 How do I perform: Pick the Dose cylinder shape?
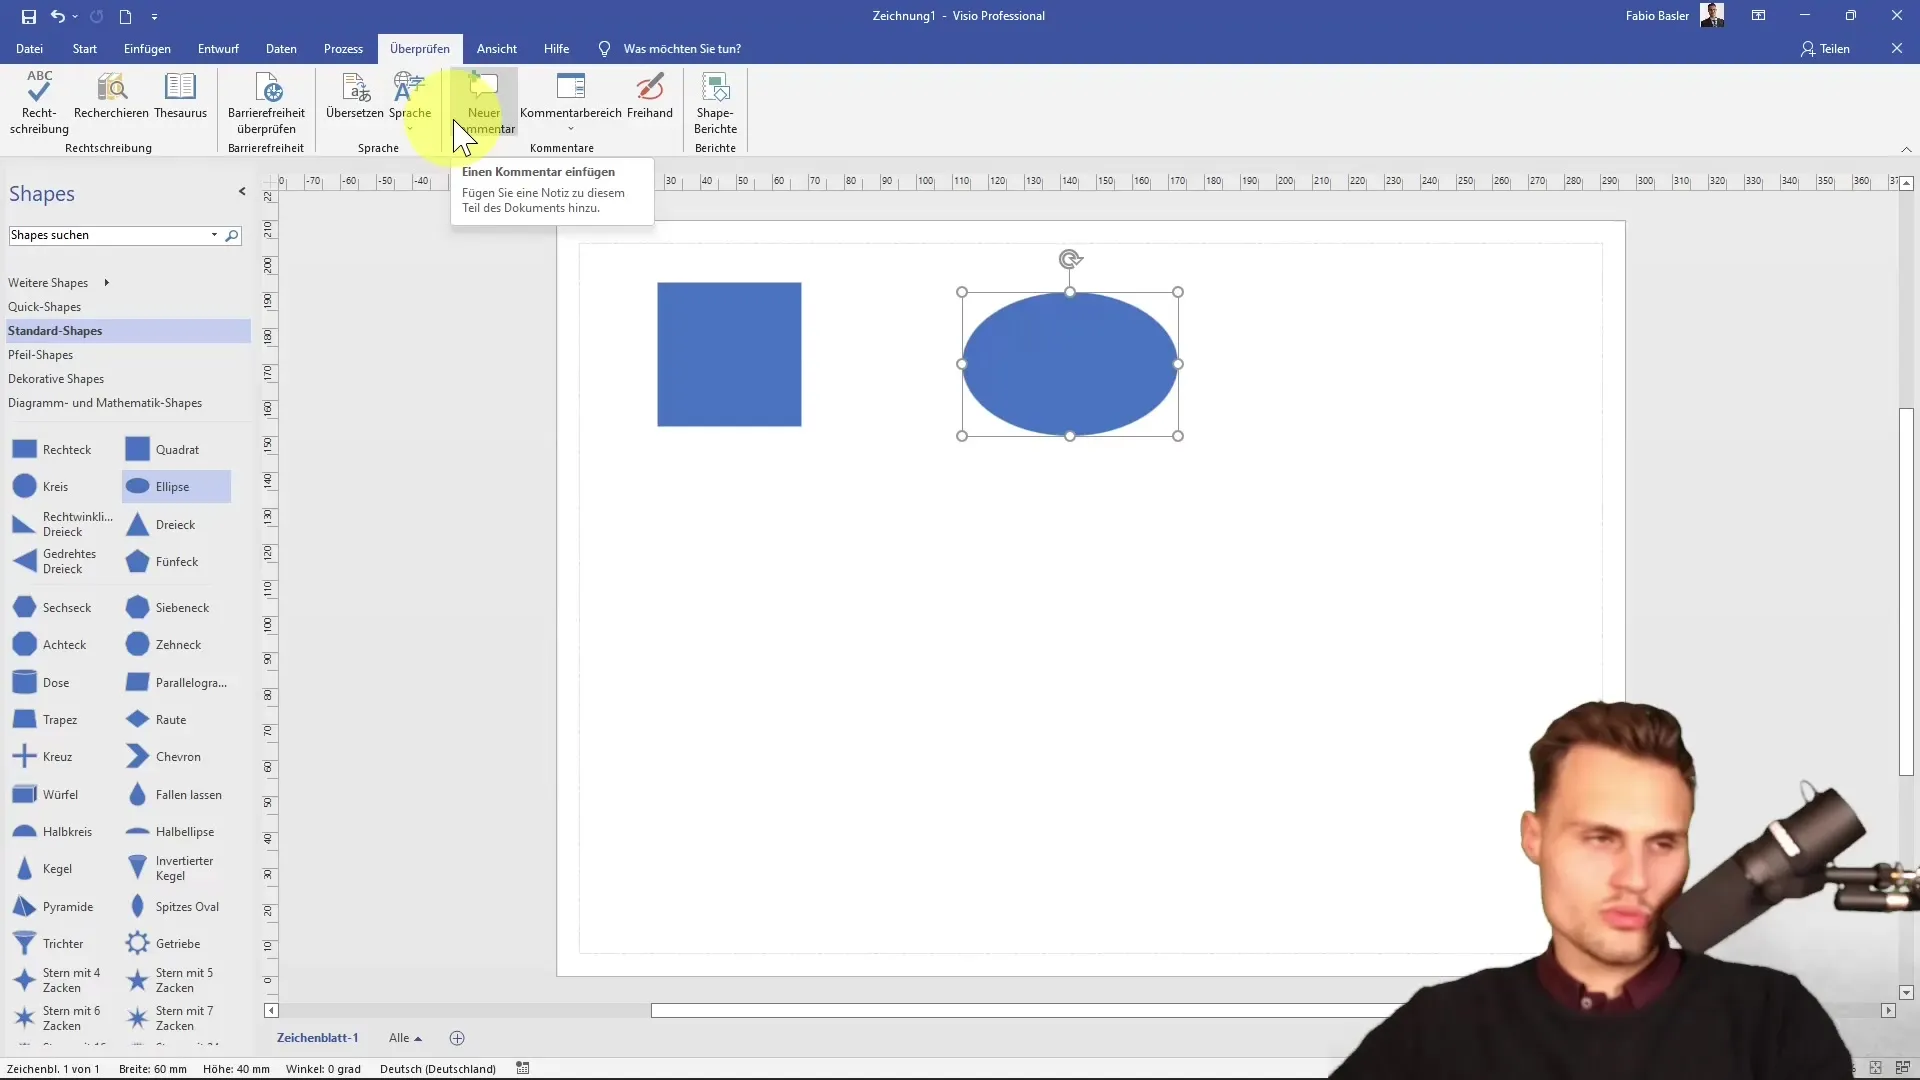(42, 683)
